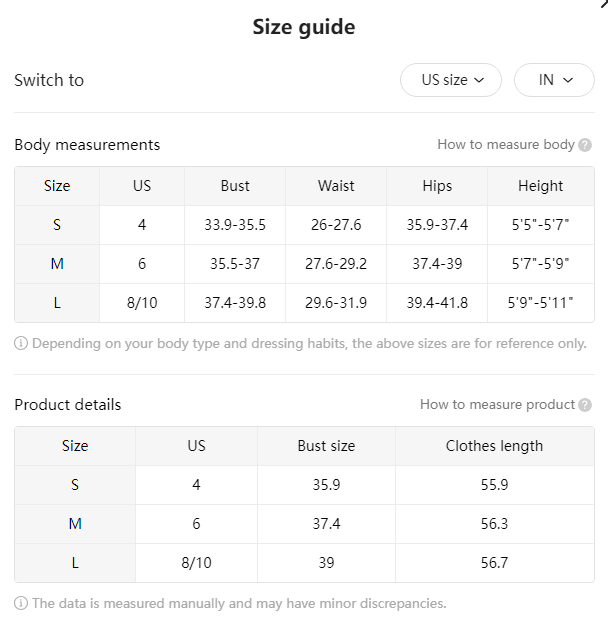The height and width of the screenshot is (642, 608).
Task: Select the Waist column header
Action: click(336, 186)
